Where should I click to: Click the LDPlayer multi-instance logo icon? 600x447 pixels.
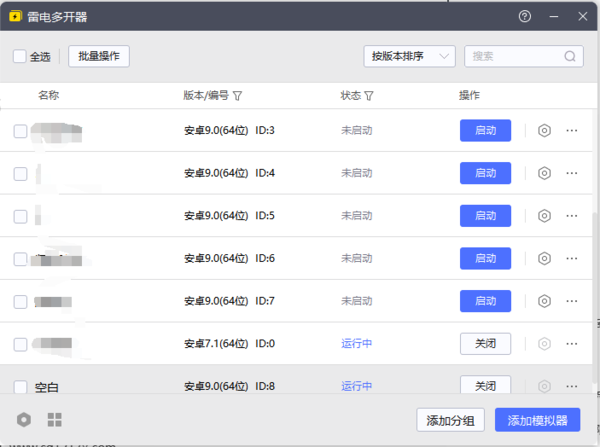coord(15,16)
